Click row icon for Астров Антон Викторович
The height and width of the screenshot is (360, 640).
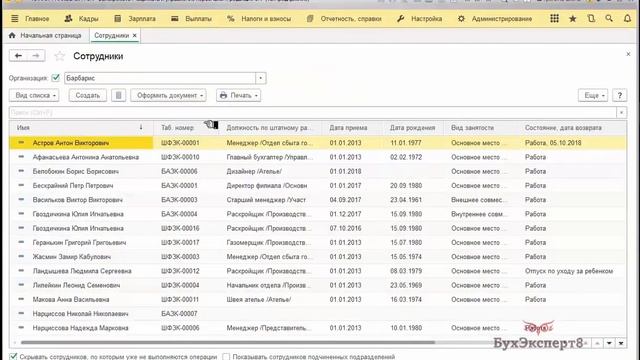pyautogui.click(x=21, y=142)
